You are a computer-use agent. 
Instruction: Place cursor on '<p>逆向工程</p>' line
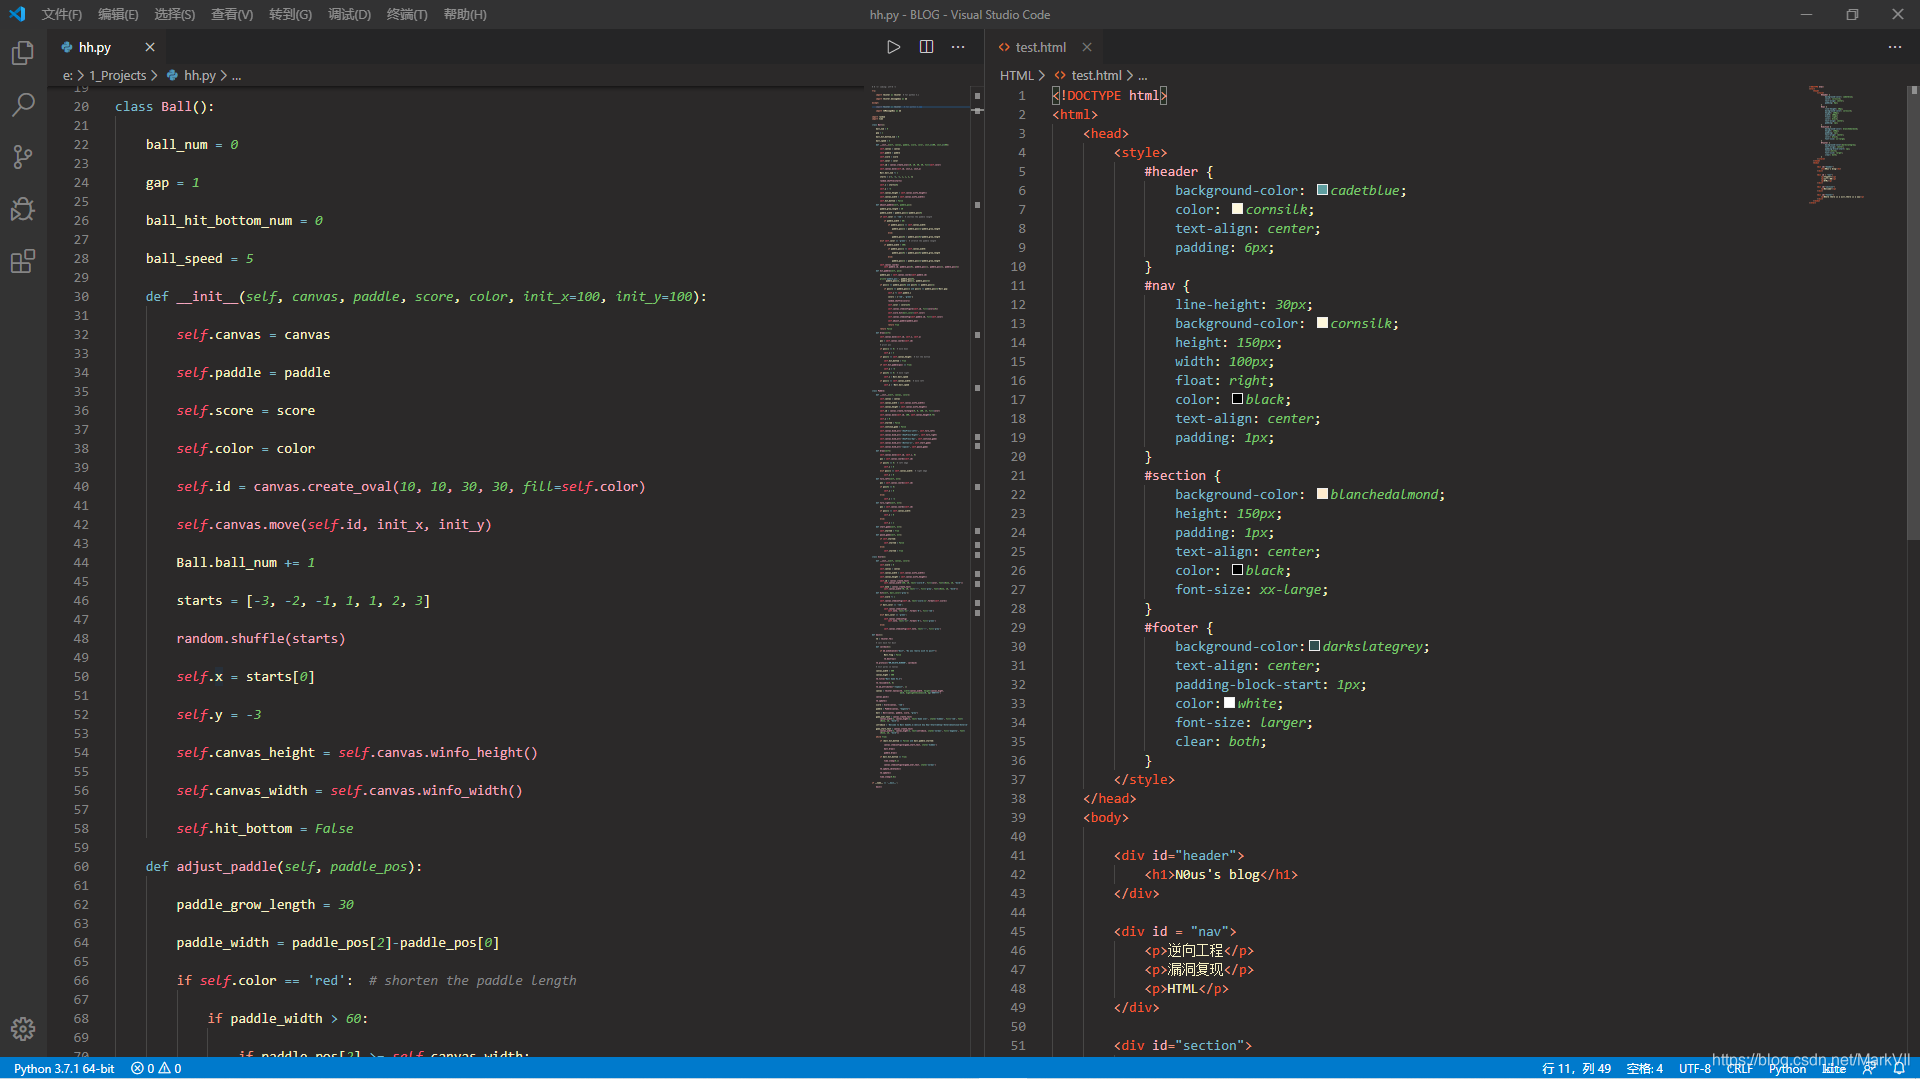pos(1199,950)
